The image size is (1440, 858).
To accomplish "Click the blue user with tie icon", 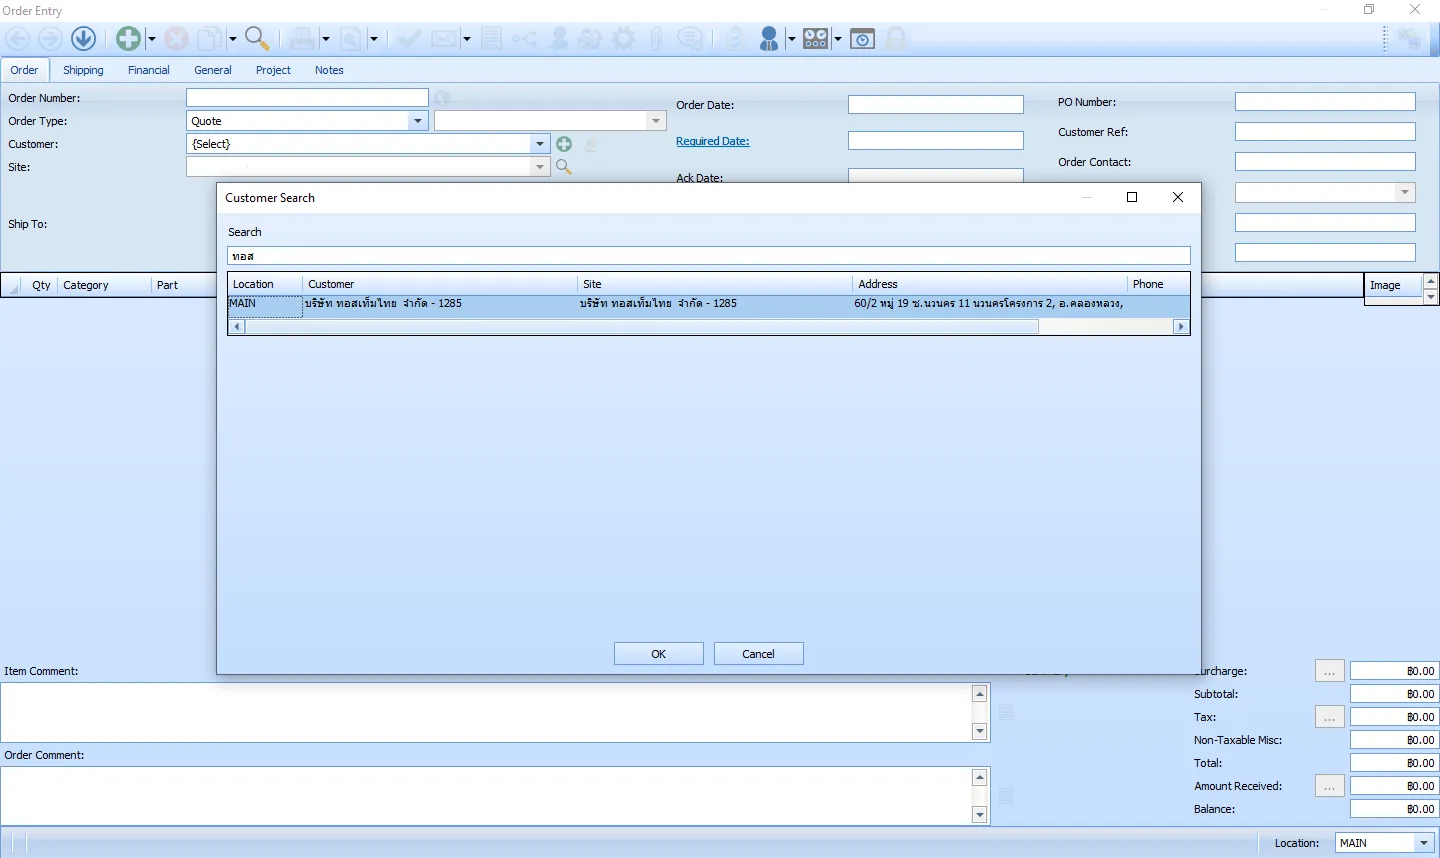I will click(769, 39).
